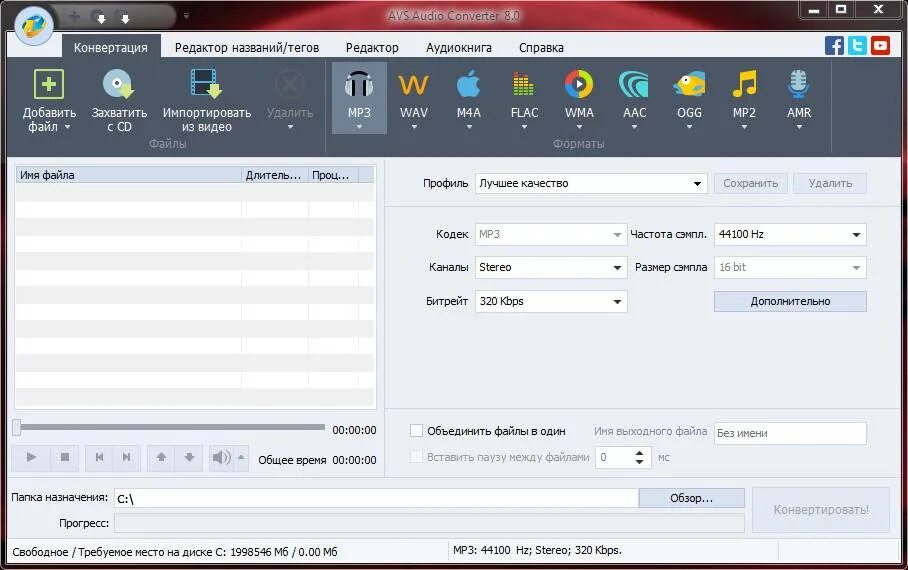Select the MP2 format icon
Screen dimensions: 908x570
744,85
